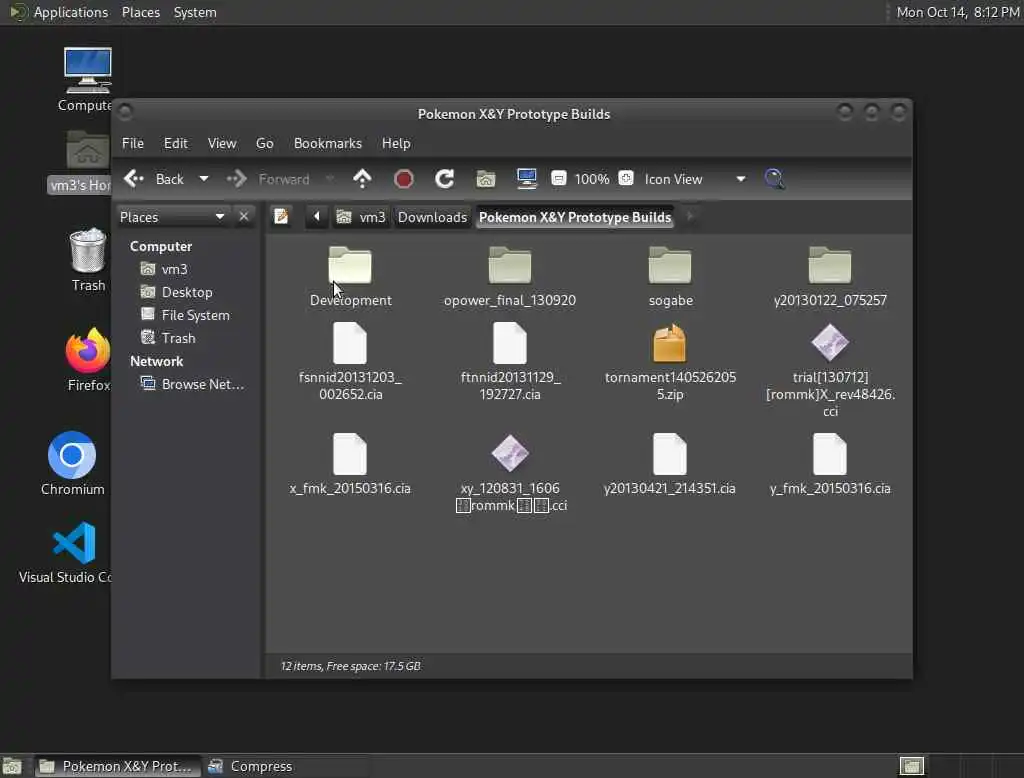Select the Computer desktop icon

(x=86, y=79)
